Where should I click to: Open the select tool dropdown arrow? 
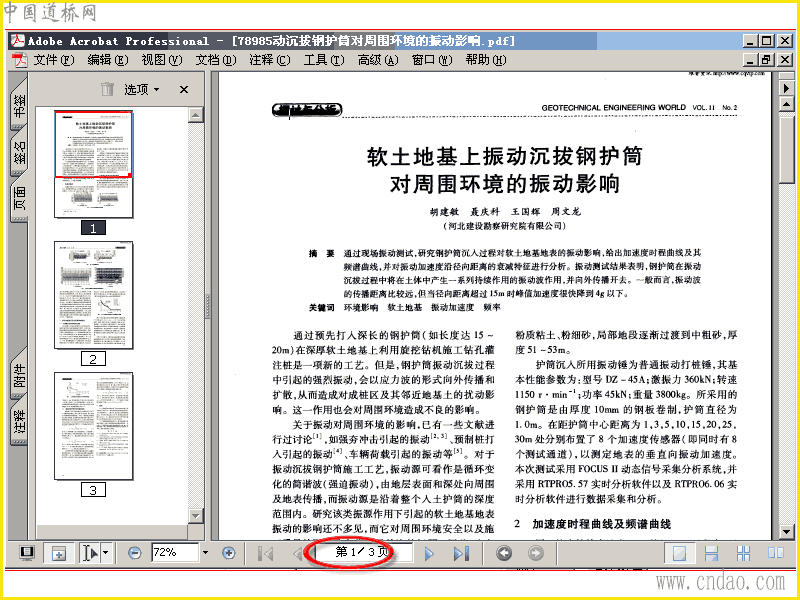coord(106,553)
